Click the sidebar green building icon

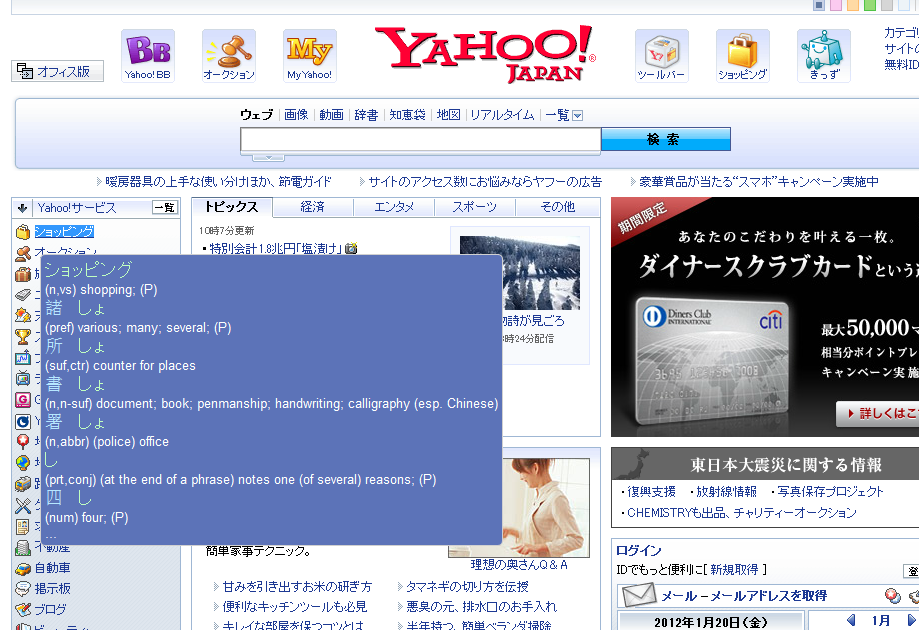23,547
